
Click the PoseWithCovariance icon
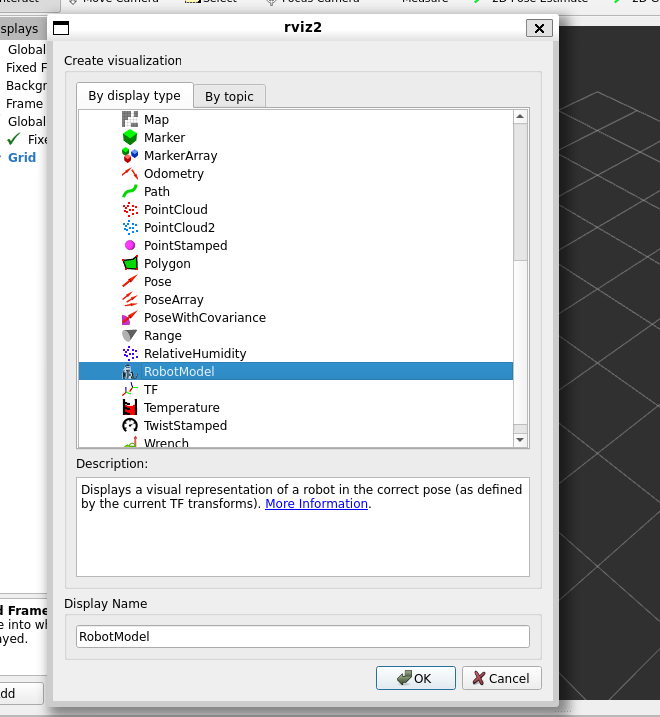(130, 317)
